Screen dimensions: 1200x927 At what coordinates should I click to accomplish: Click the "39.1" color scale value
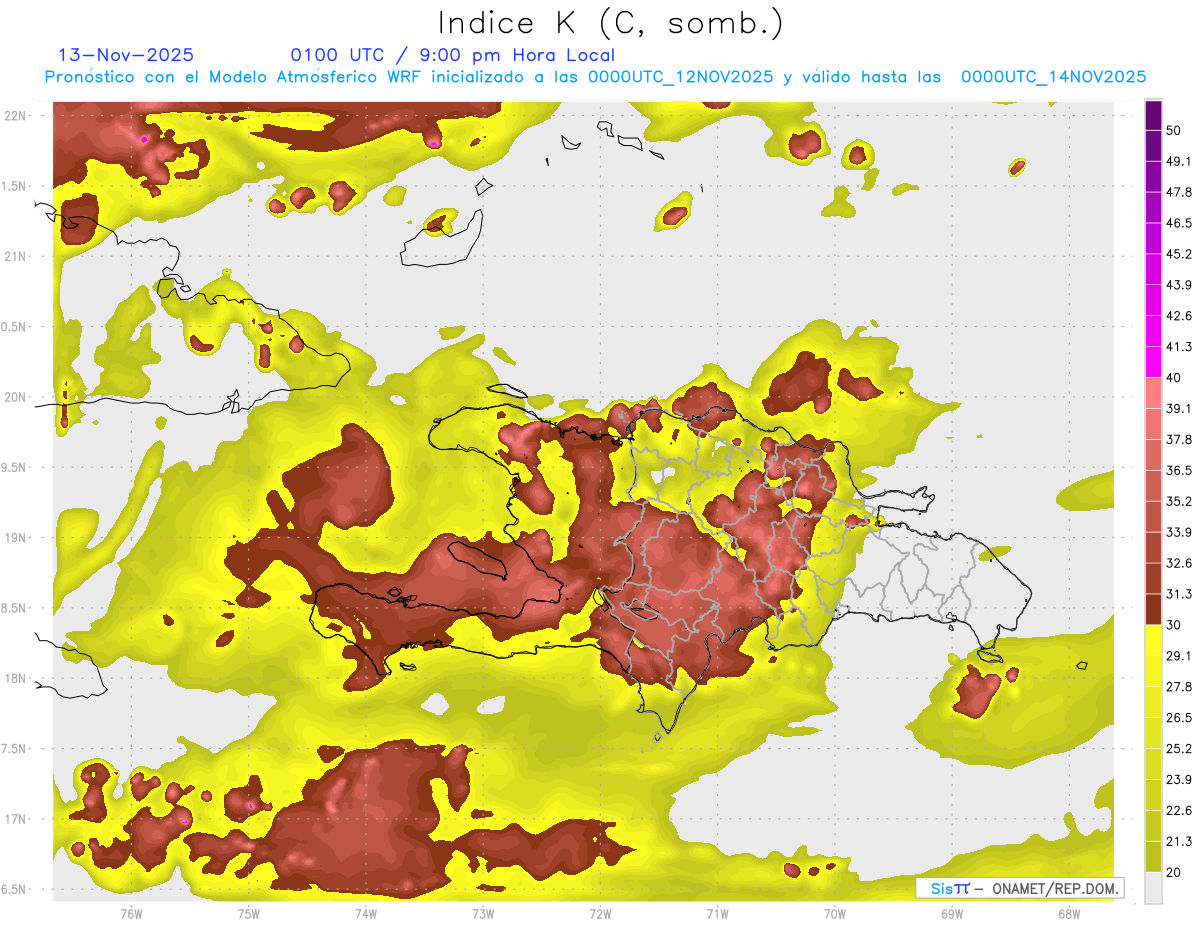tap(1178, 408)
